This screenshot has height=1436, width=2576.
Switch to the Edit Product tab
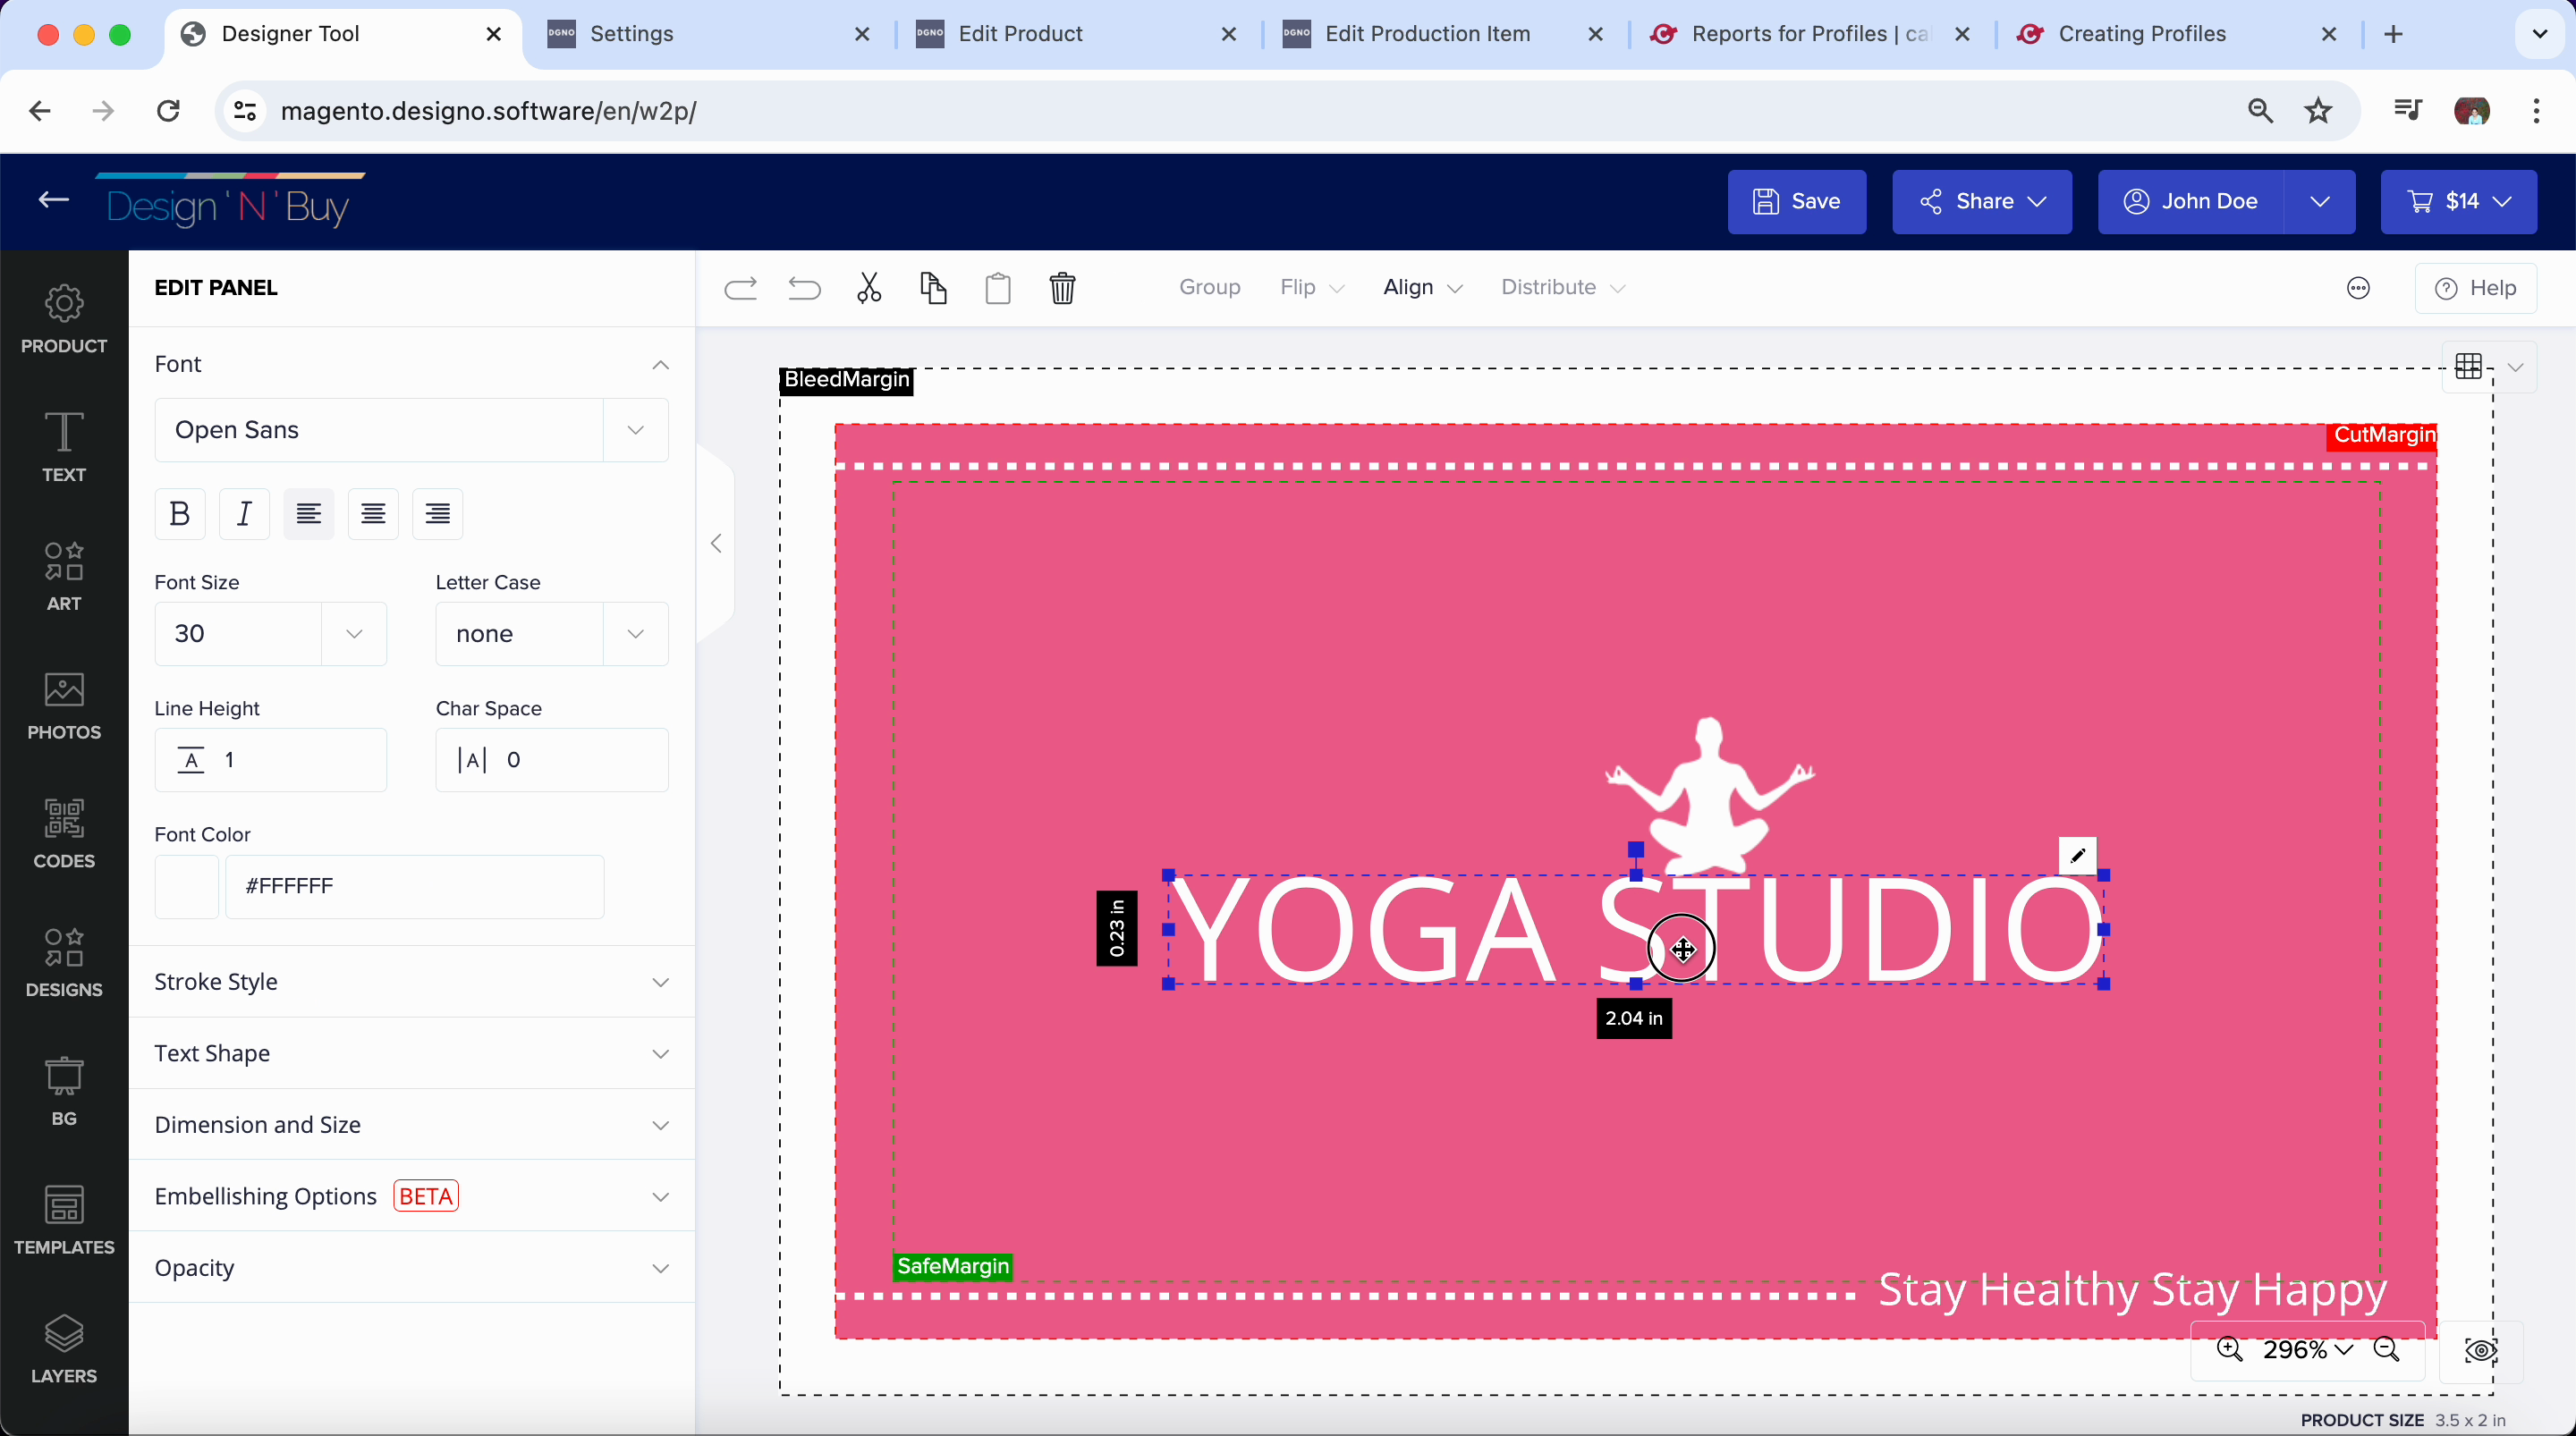pyautogui.click(x=1020, y=34)
